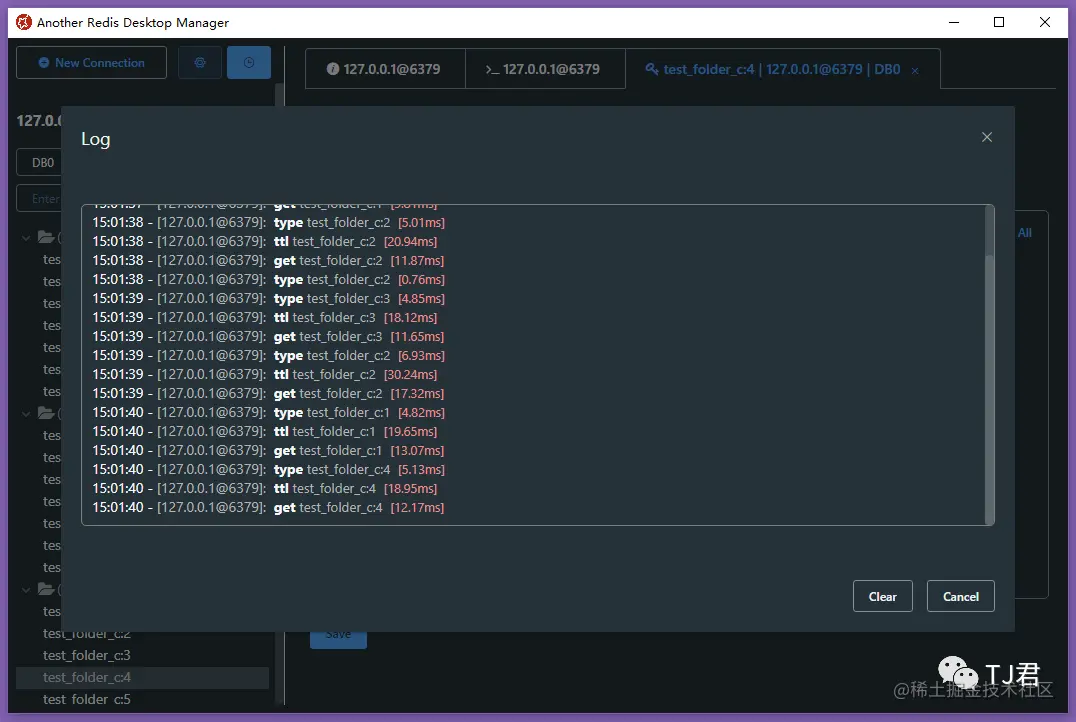Click log line type test_folder_c:3 4.85ms
The width and height of the screenshot is (1076, 722).
point(268,299)
